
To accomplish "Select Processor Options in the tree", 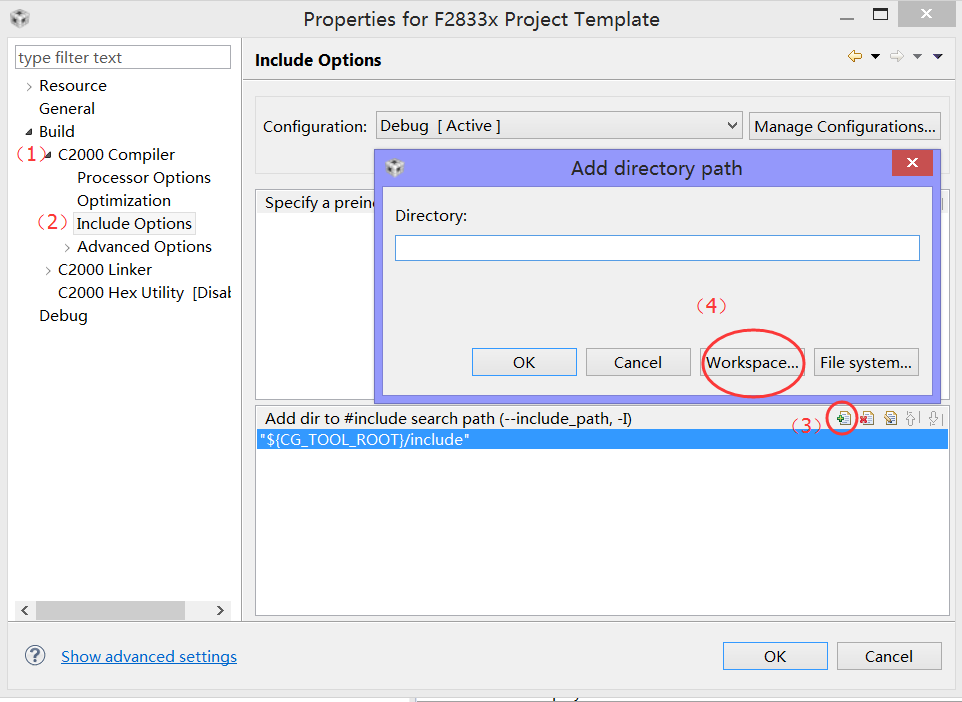I will coord(144,178).
